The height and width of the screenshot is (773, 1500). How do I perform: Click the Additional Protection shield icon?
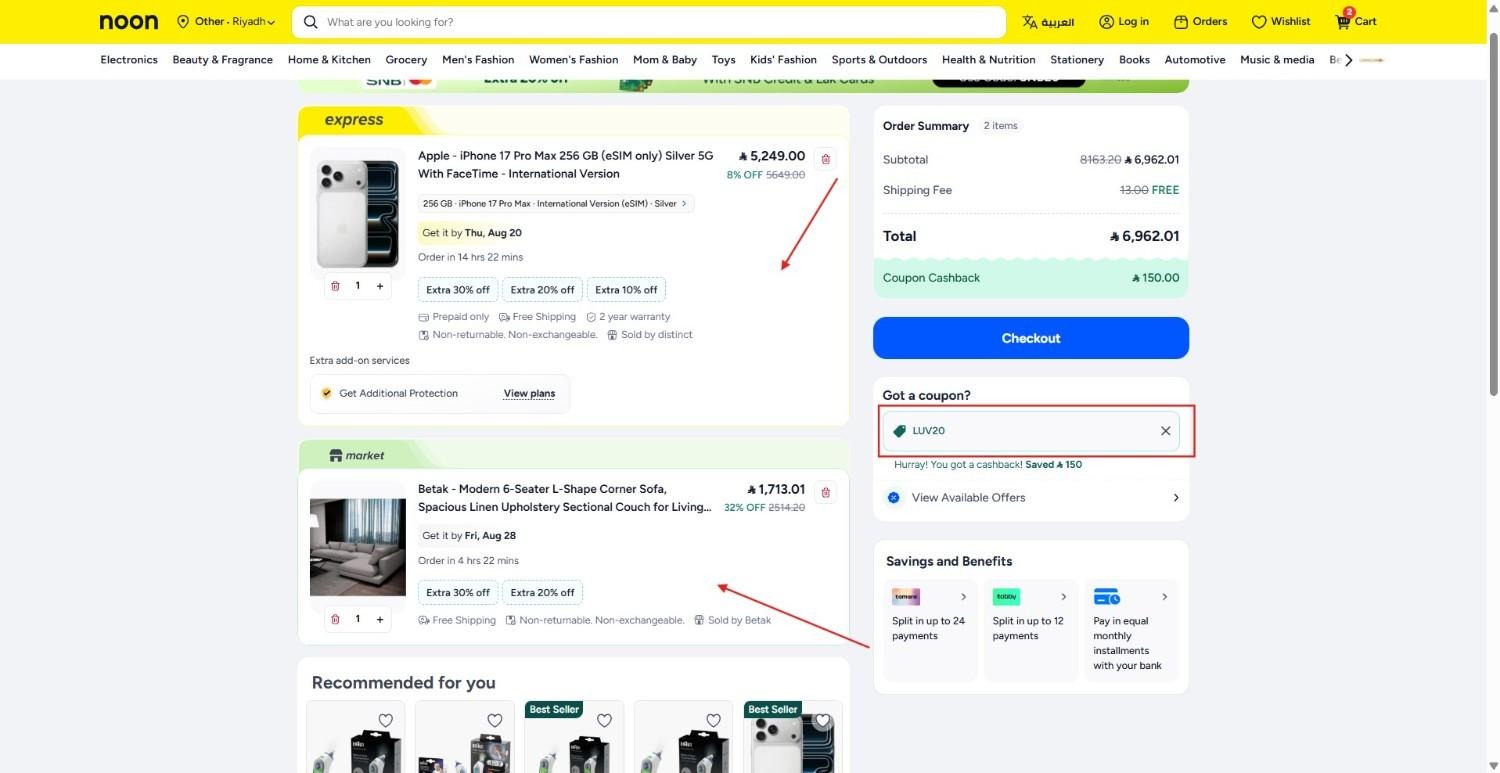[x=326, y=393]
